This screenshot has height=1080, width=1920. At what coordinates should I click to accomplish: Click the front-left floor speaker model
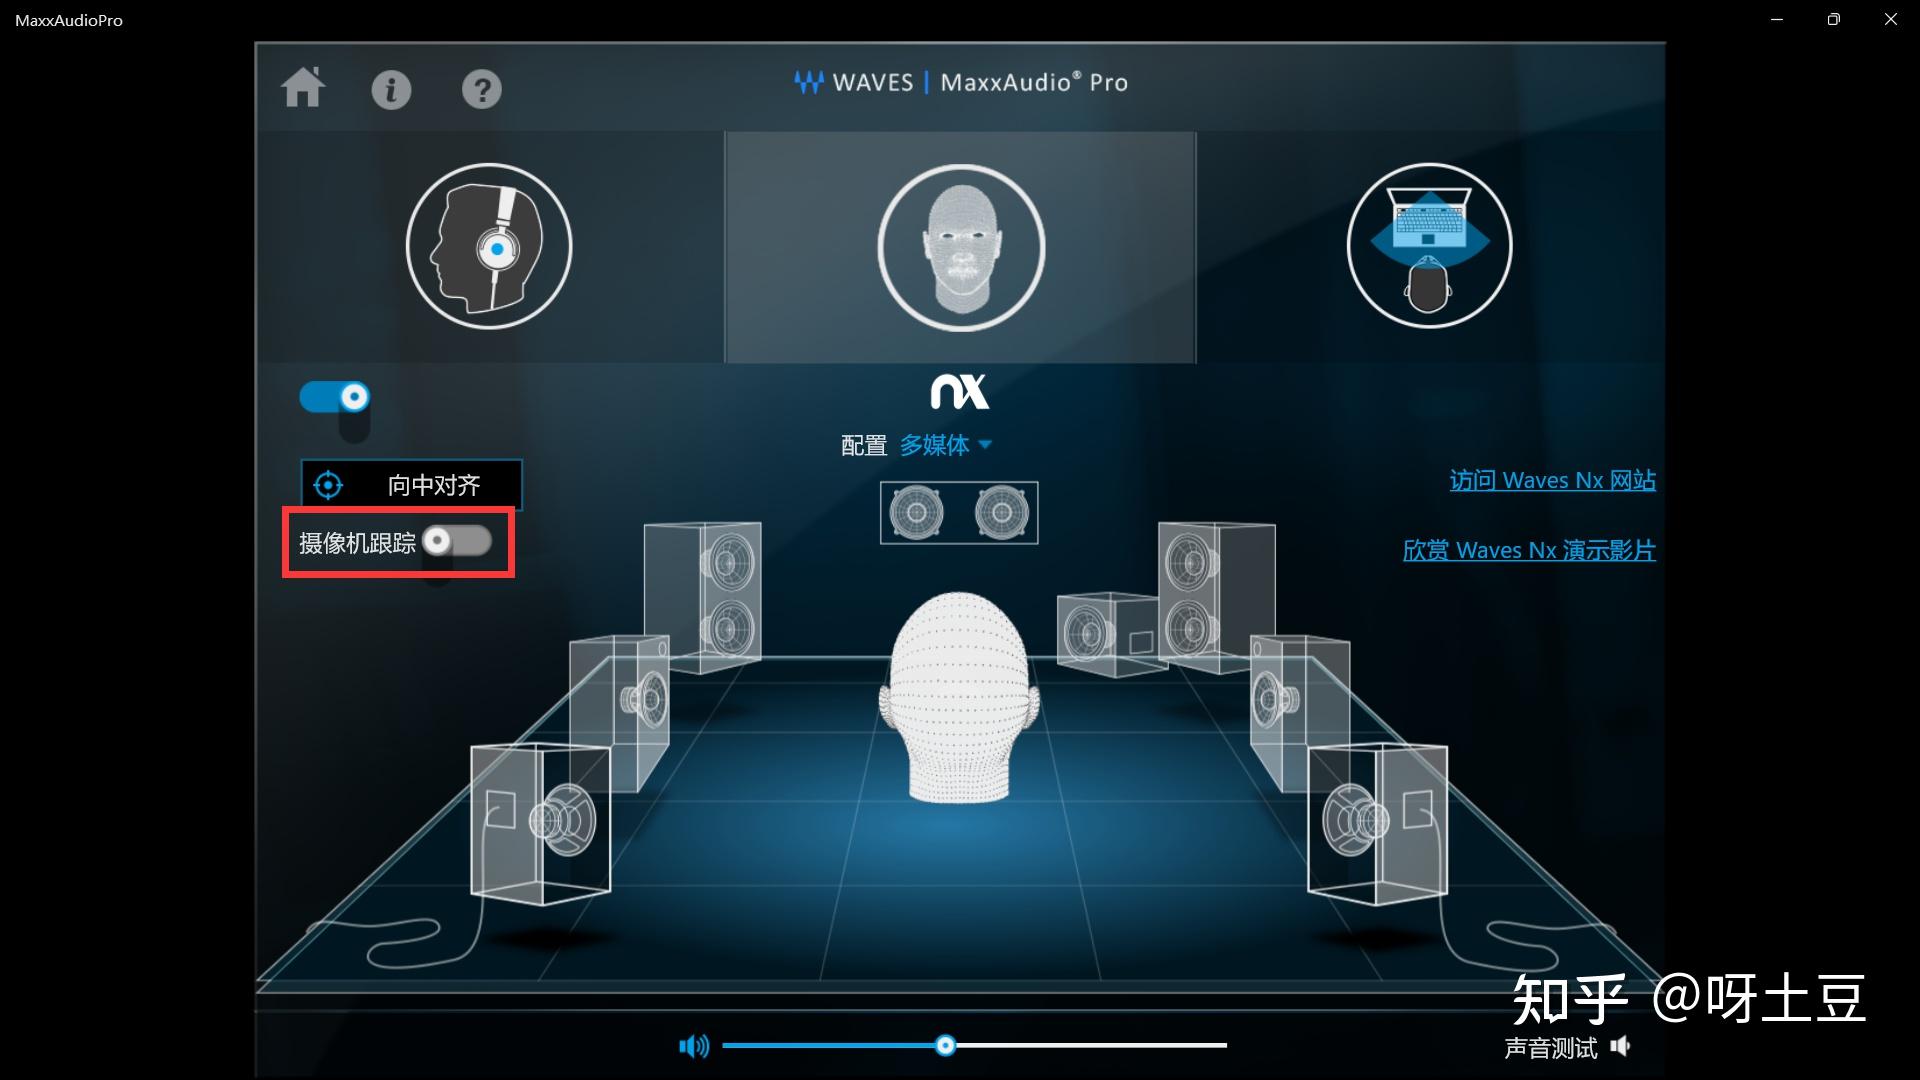[x=541, y=823]
